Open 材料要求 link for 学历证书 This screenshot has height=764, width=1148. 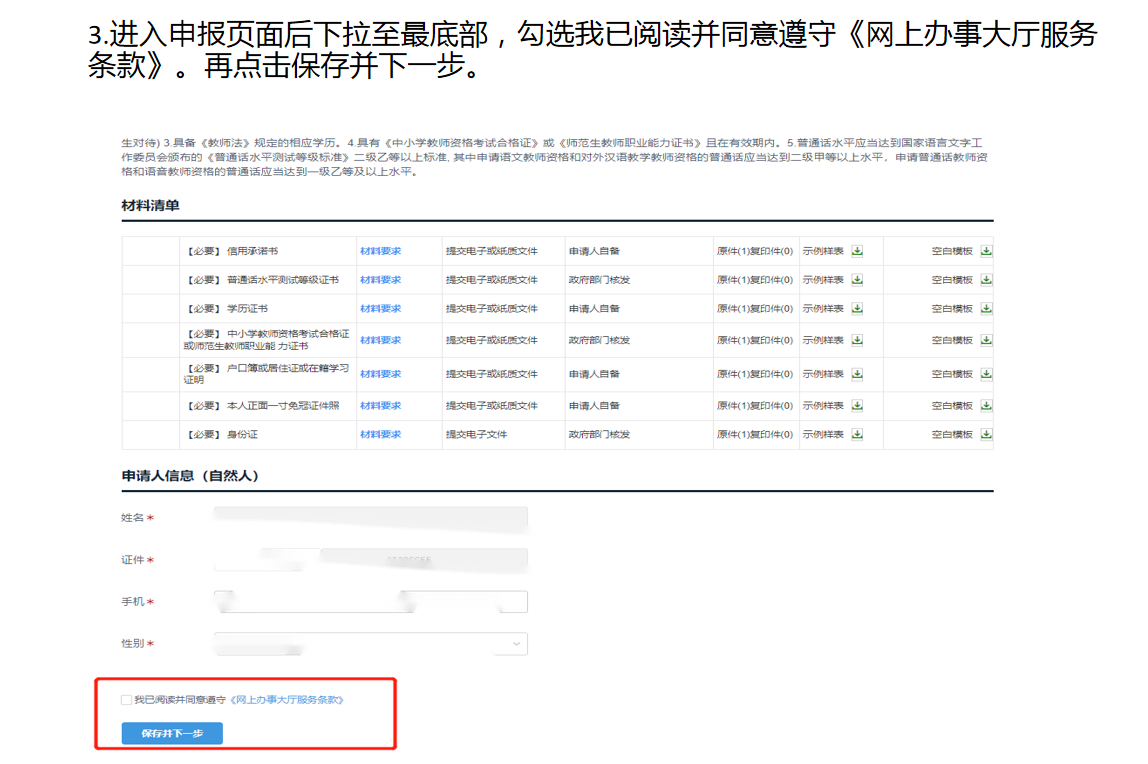pyautogui.click(x=380, y=309)
